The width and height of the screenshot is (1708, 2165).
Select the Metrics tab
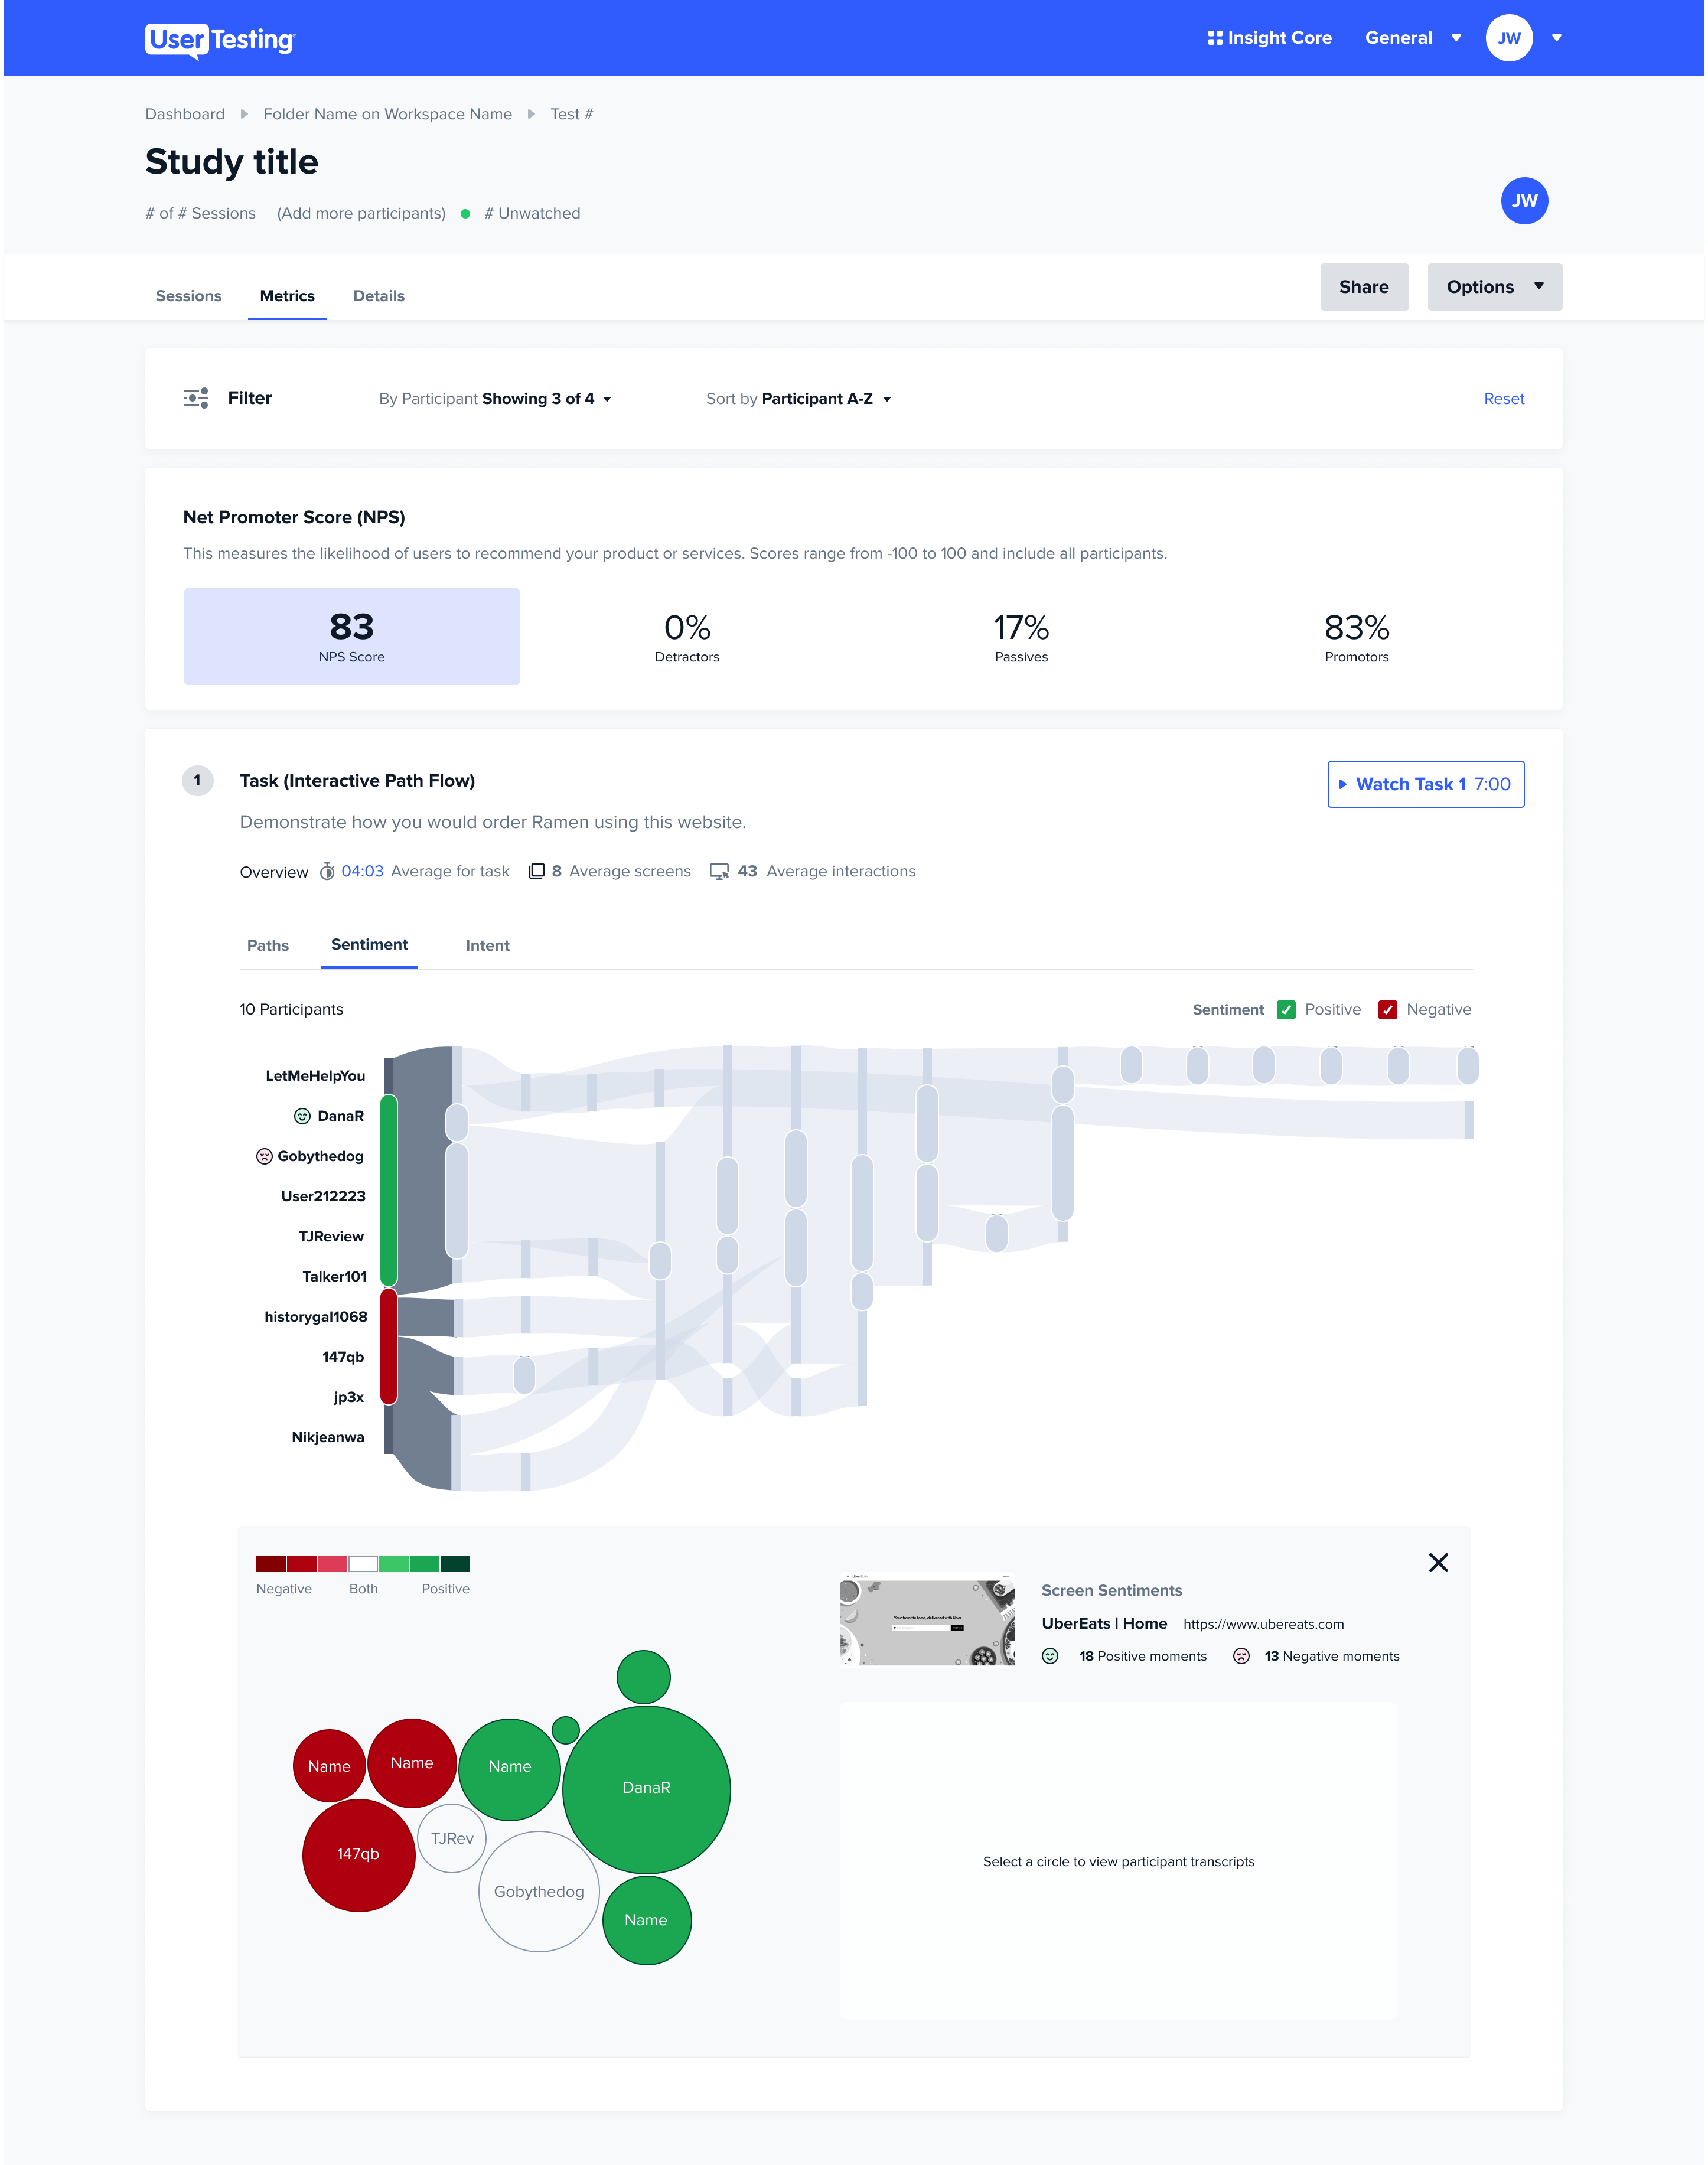[287, 296]
